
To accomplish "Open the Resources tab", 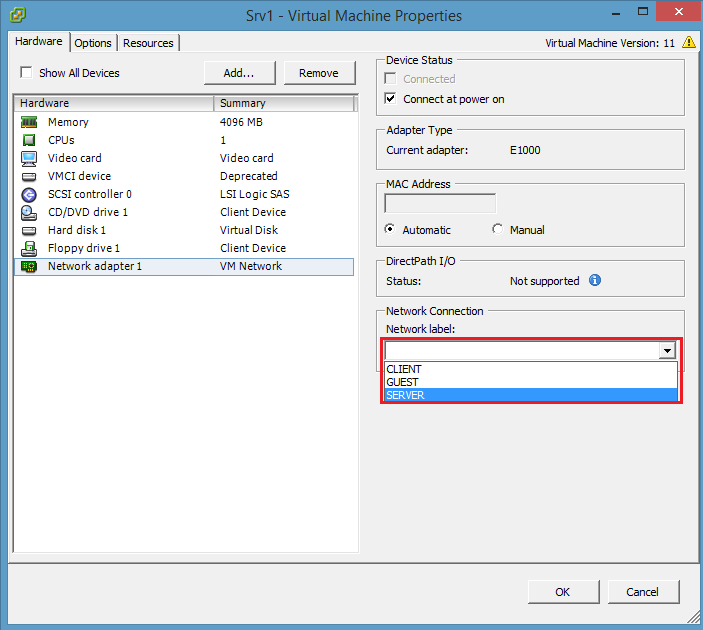I will 148,43.
